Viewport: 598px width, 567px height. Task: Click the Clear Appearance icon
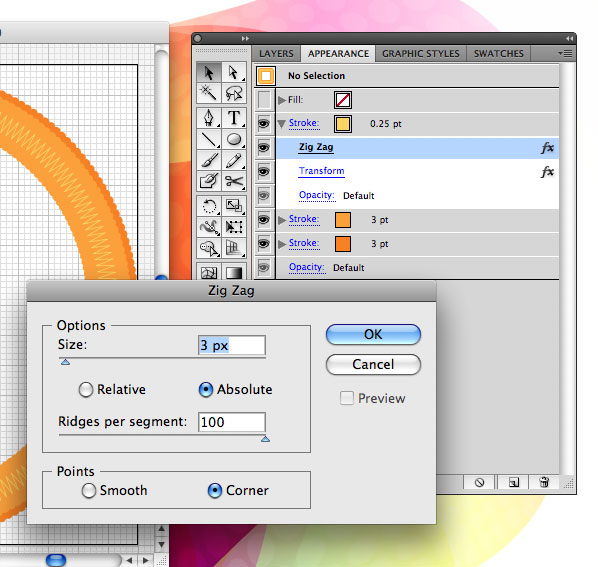point(479,482)
